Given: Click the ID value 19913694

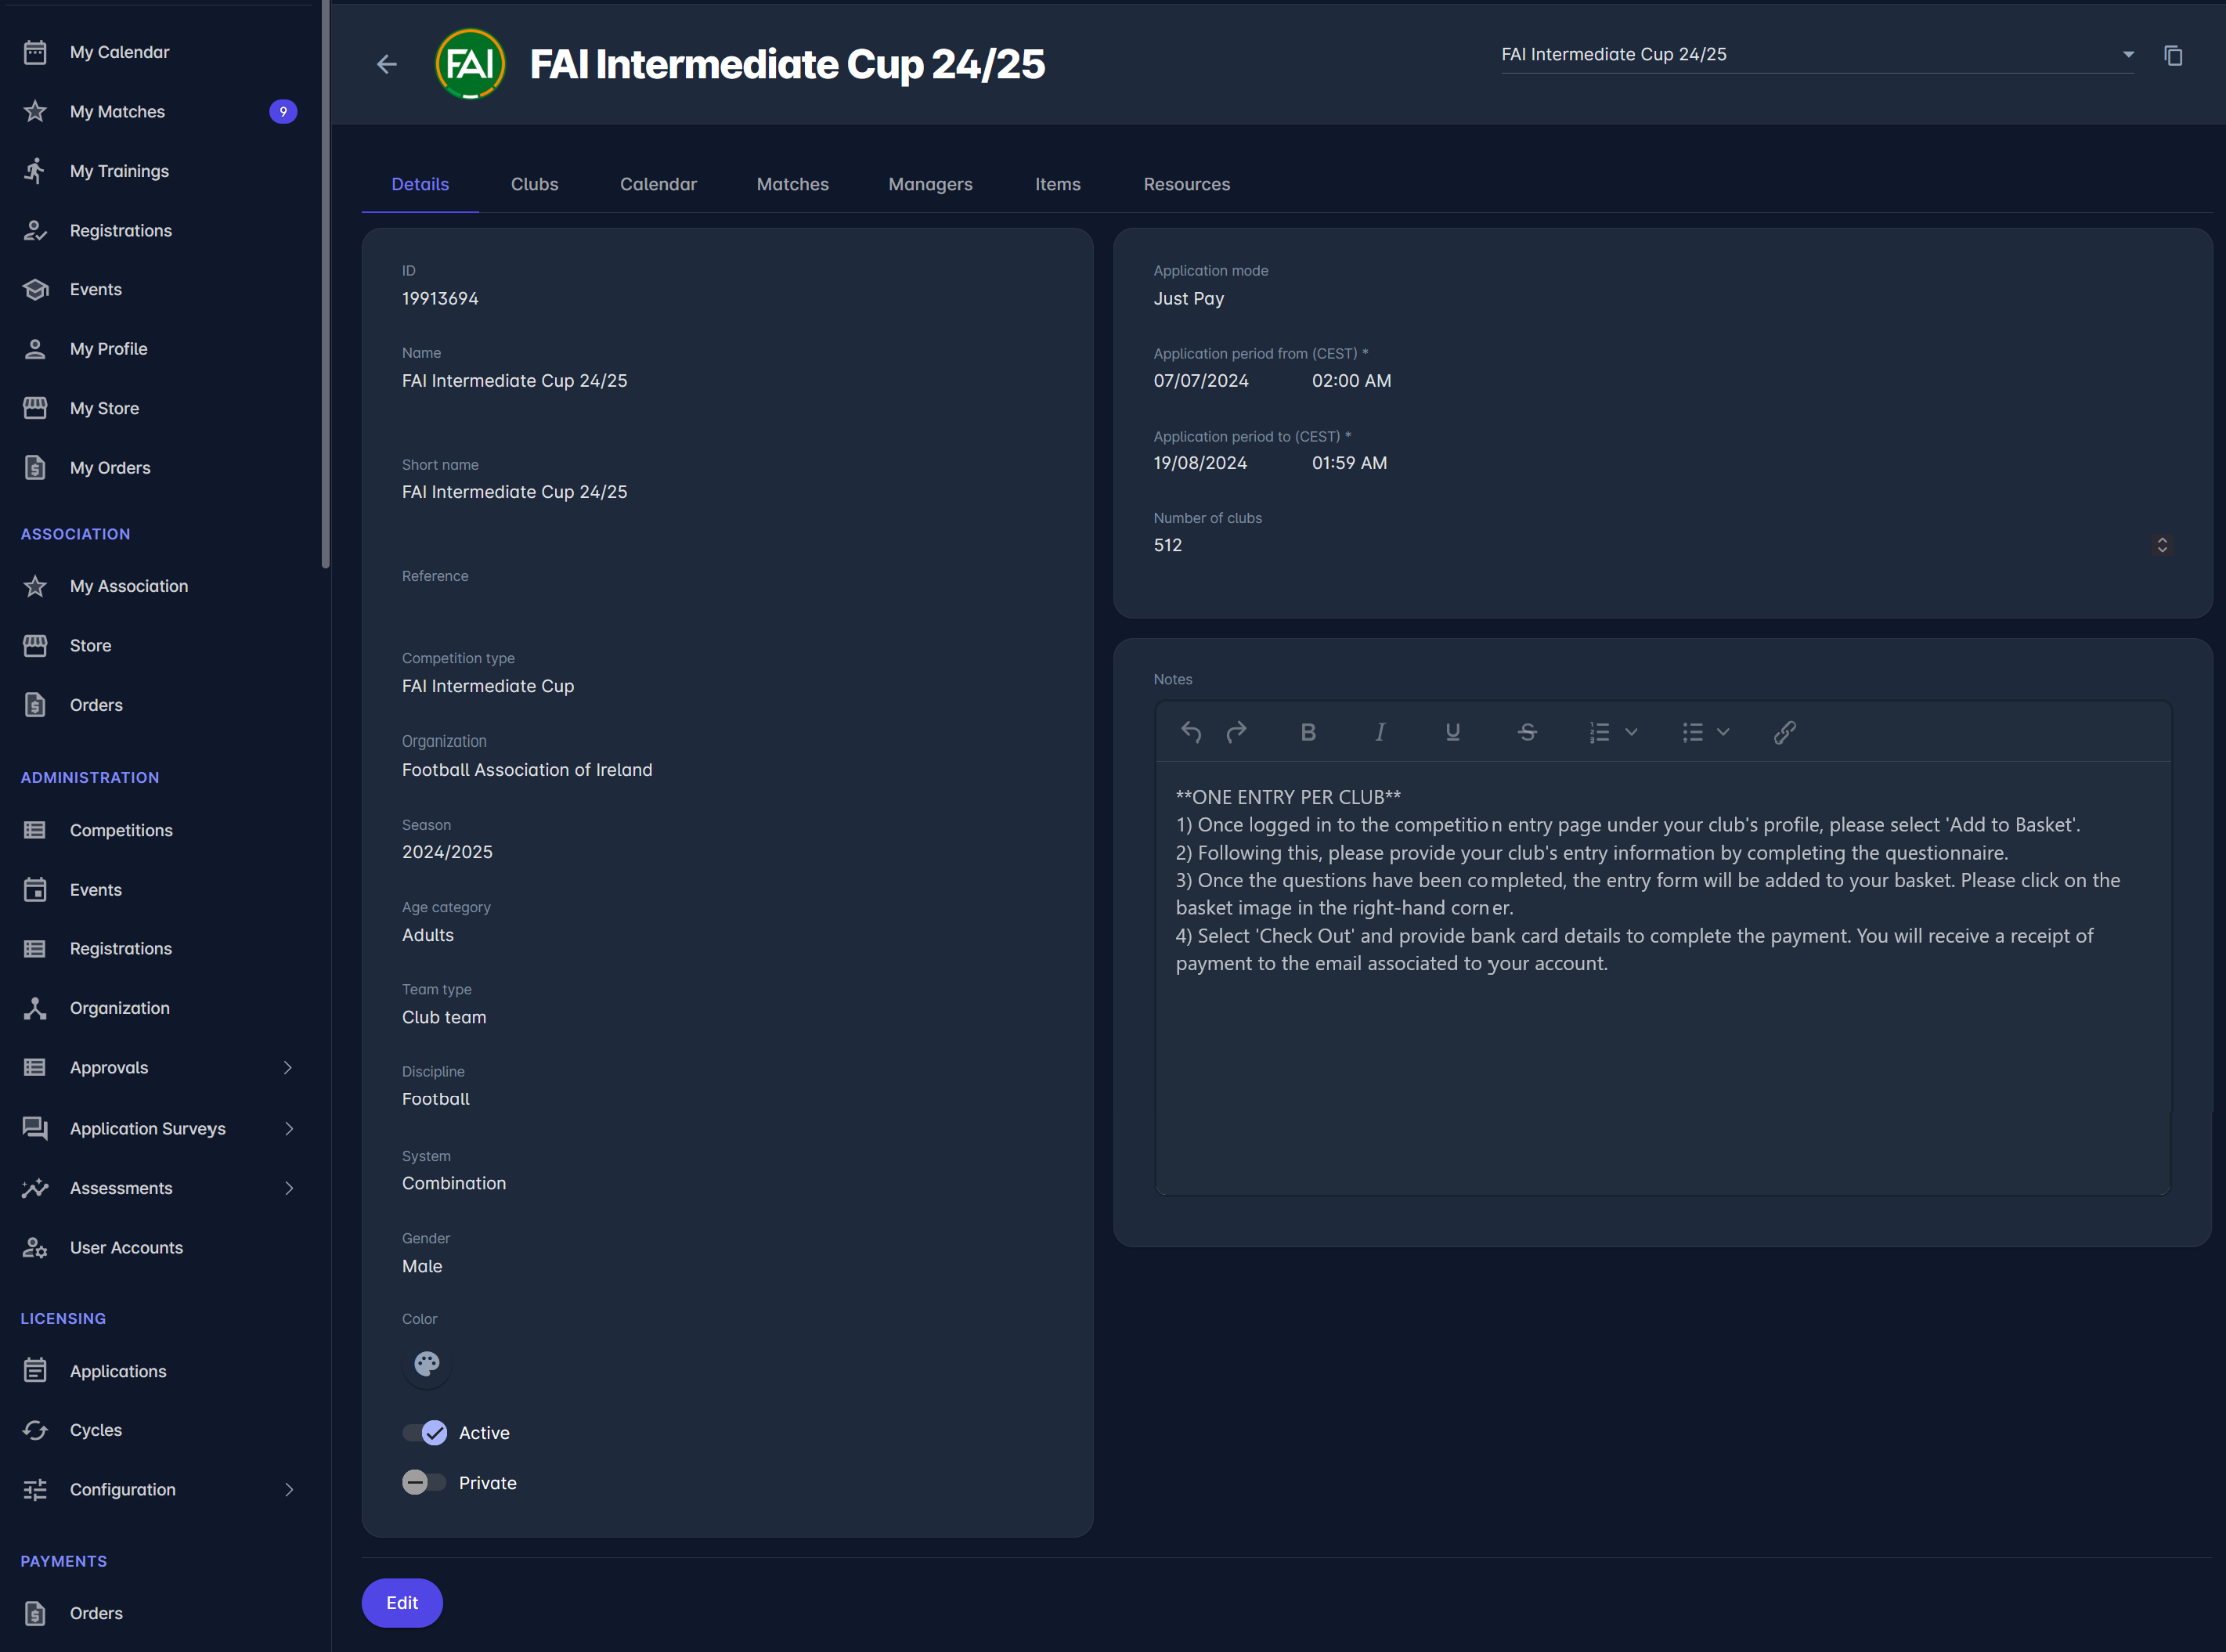Looking at the screenshot, I should [x=440, y=299].
